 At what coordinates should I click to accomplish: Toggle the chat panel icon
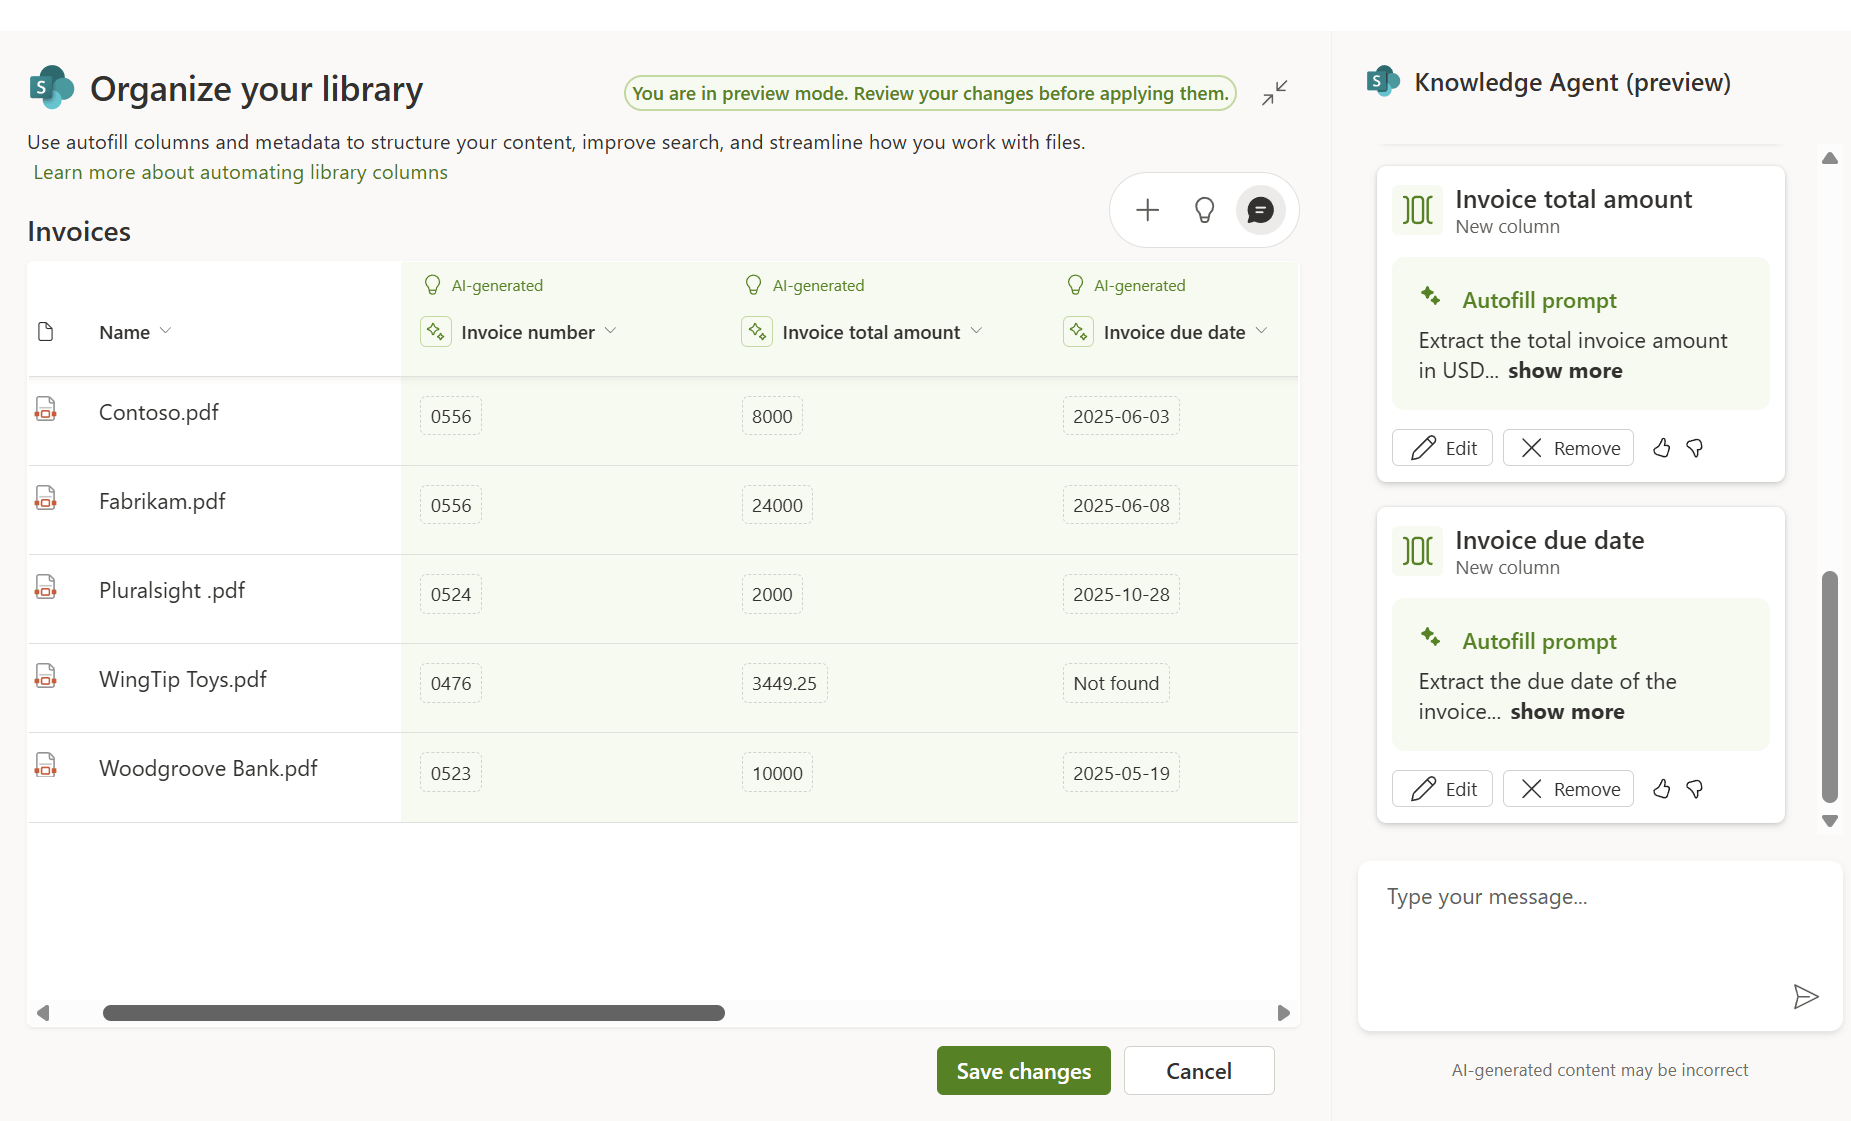point(1260,210)
